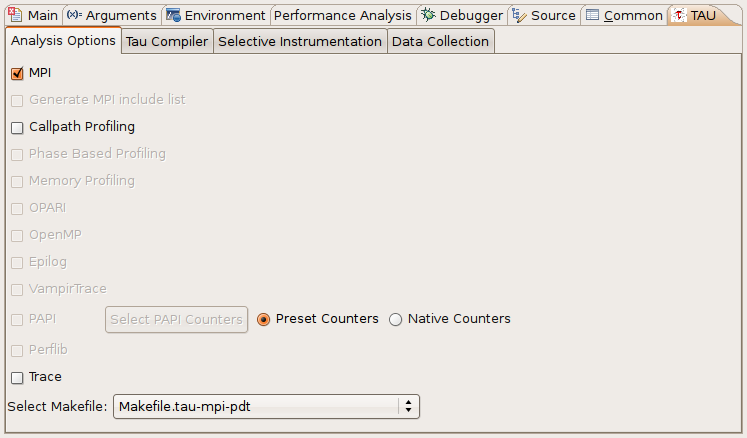Switch to Performance Analysis tab
The width and height of the screenshot is (747, 438).
[343, 16]
